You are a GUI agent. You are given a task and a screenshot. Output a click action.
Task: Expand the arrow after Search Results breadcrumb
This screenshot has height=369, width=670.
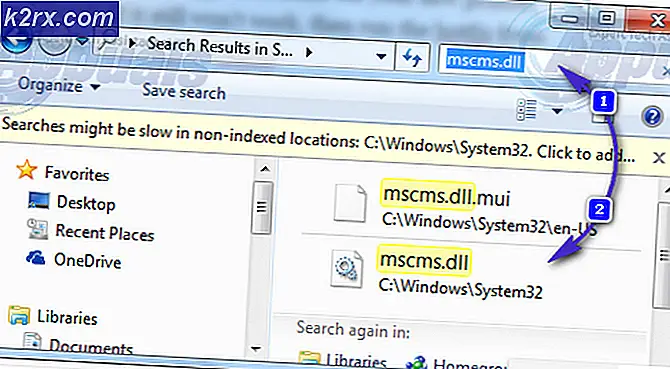coord(309,53)
